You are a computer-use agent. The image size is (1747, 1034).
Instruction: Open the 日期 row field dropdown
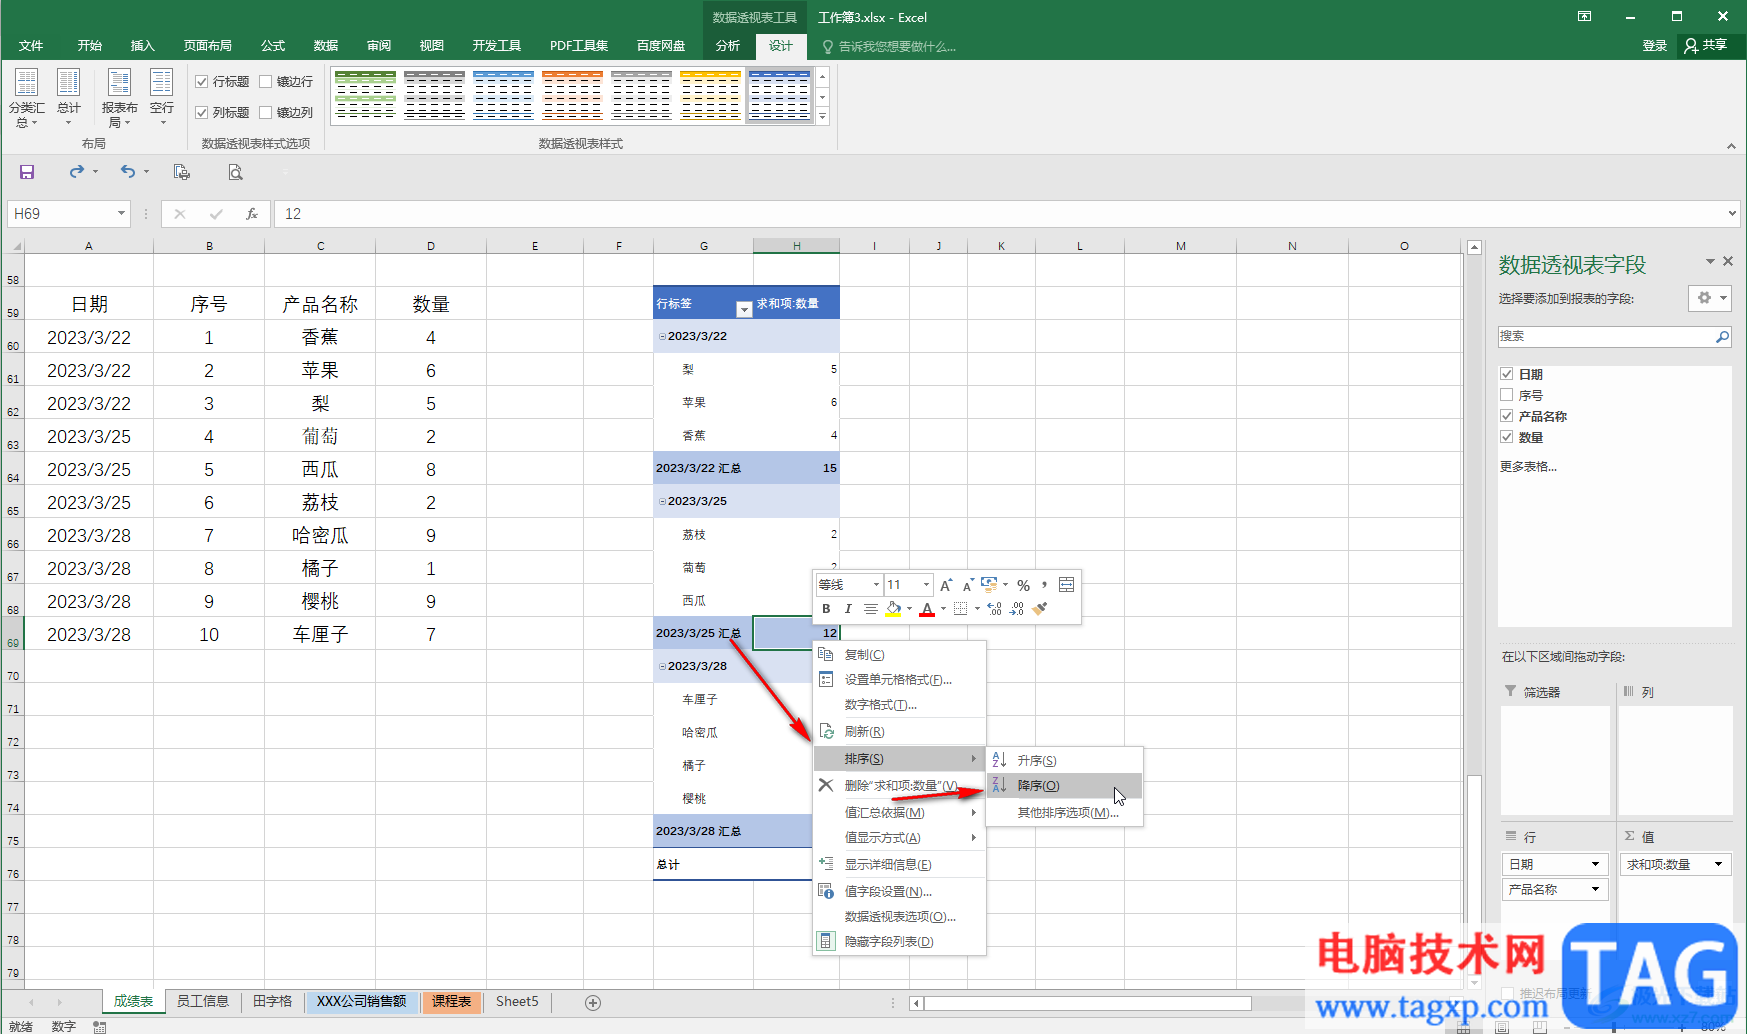[1595, 864]
